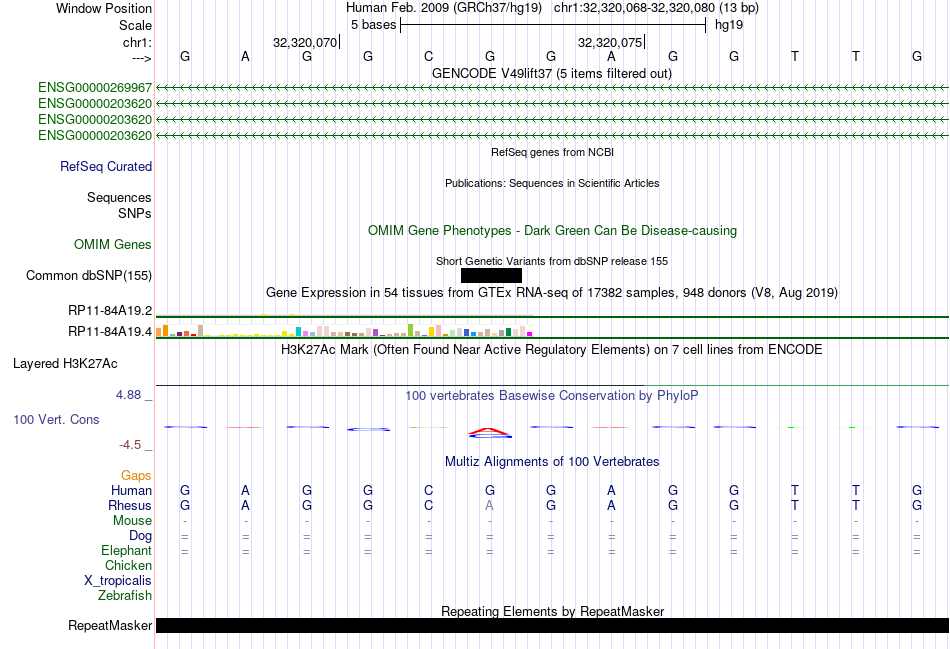
Task: Click the Gaps row label
Action: point(136,476)
